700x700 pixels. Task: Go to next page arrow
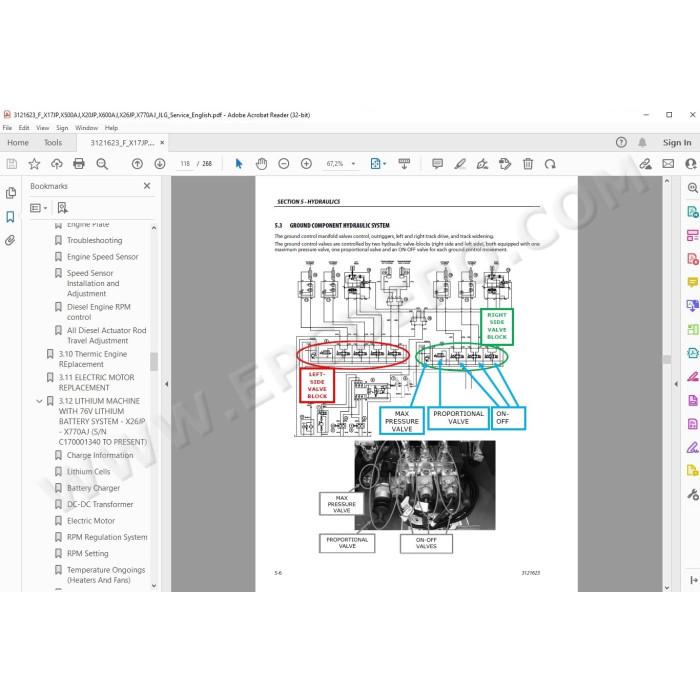tap(159, 164)
